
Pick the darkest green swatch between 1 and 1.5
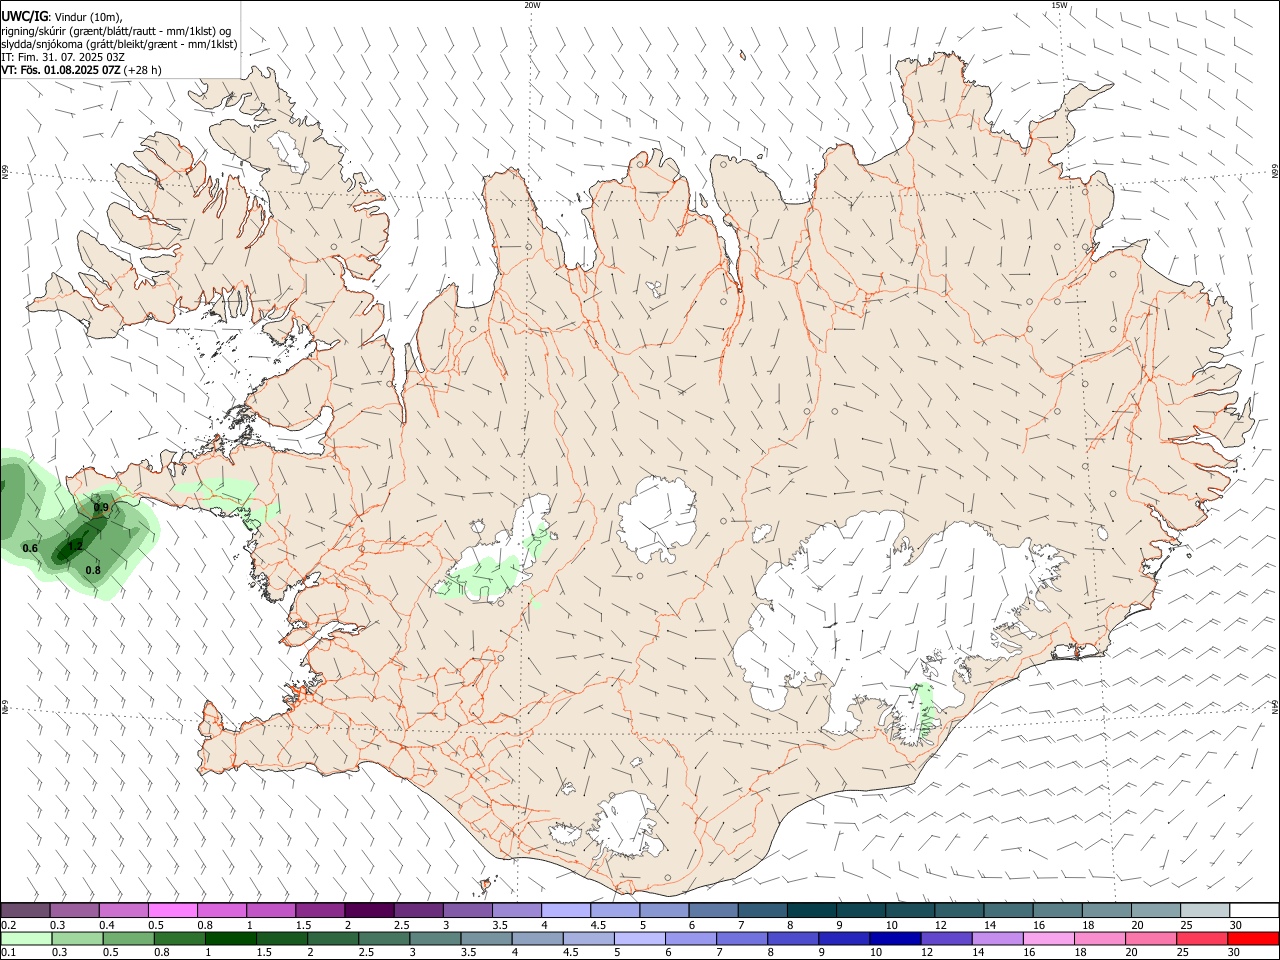[x=231, y=938]
